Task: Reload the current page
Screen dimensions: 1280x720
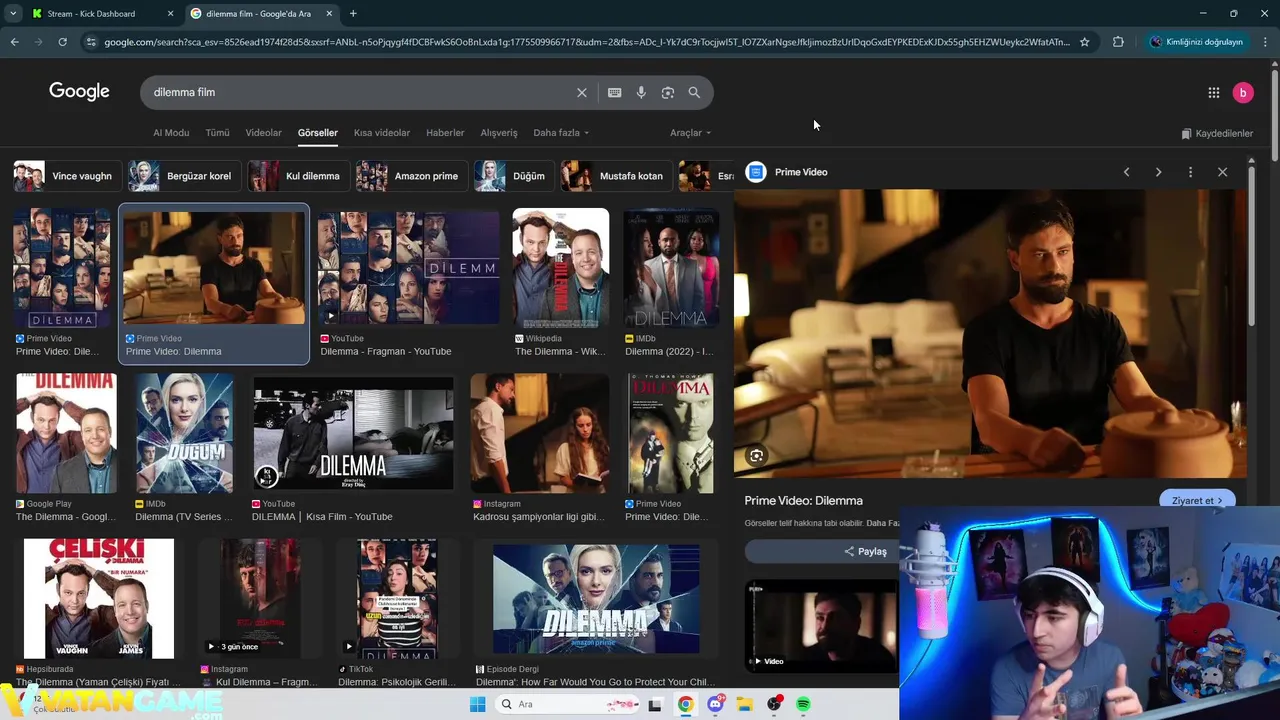Action: [62, 42]
